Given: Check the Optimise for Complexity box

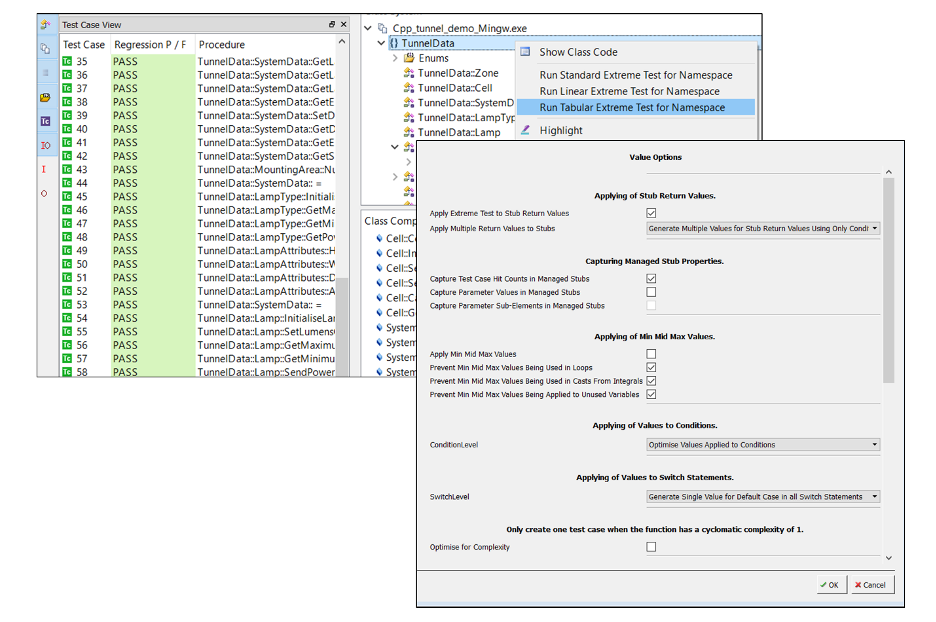Looking at the screenshot, I should coord(651,547).
